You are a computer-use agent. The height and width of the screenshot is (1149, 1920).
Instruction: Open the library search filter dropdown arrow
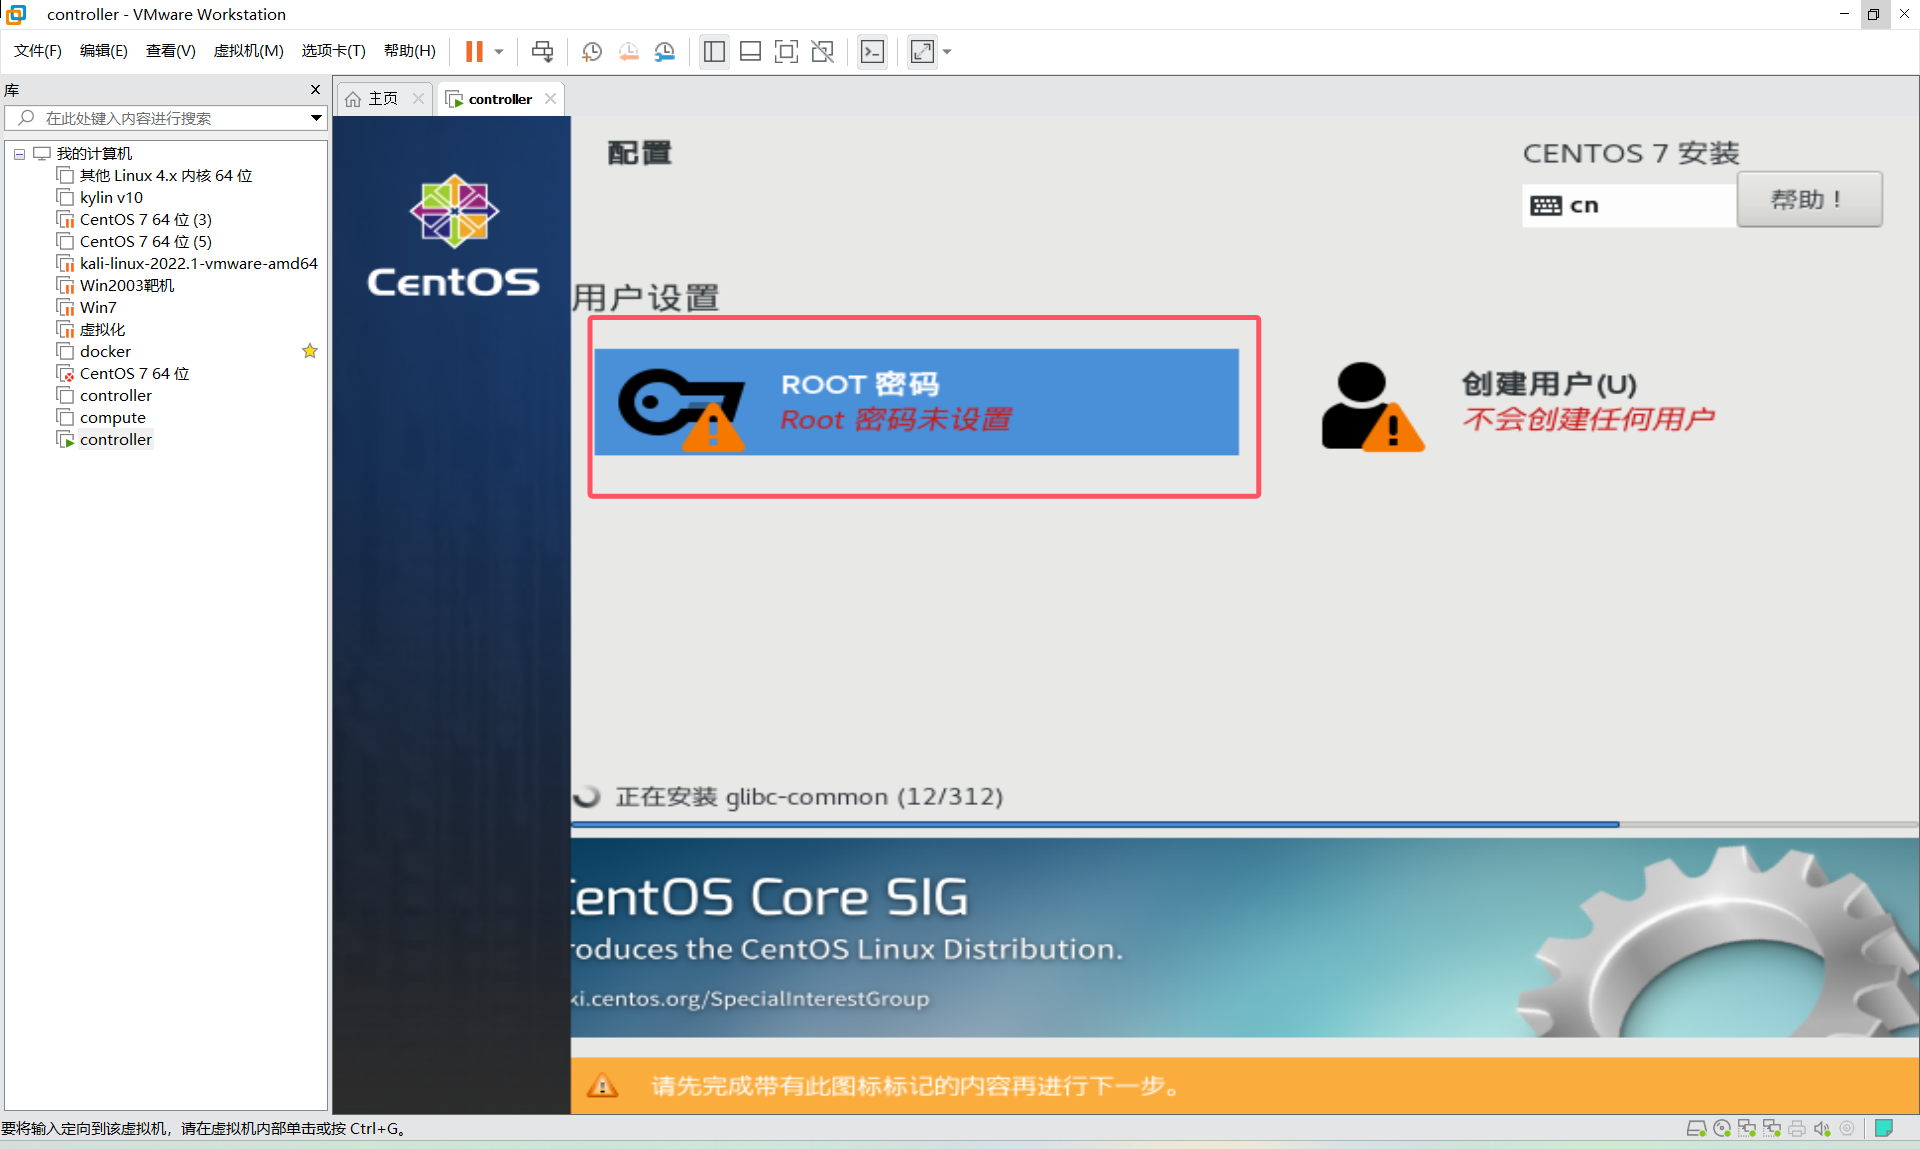(x=316, y=118)
